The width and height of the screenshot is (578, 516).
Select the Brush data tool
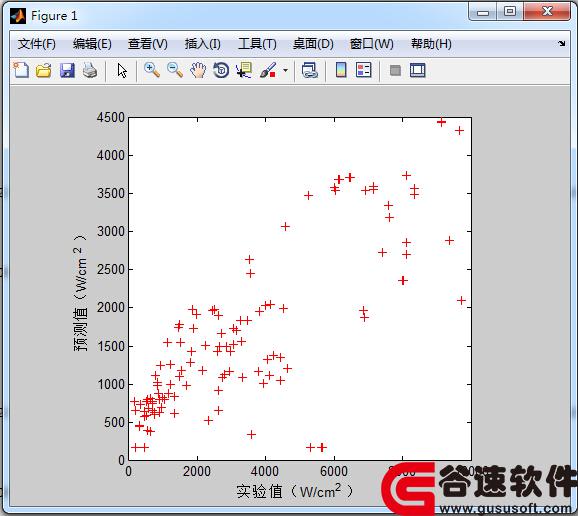click(x=268, y=70)
